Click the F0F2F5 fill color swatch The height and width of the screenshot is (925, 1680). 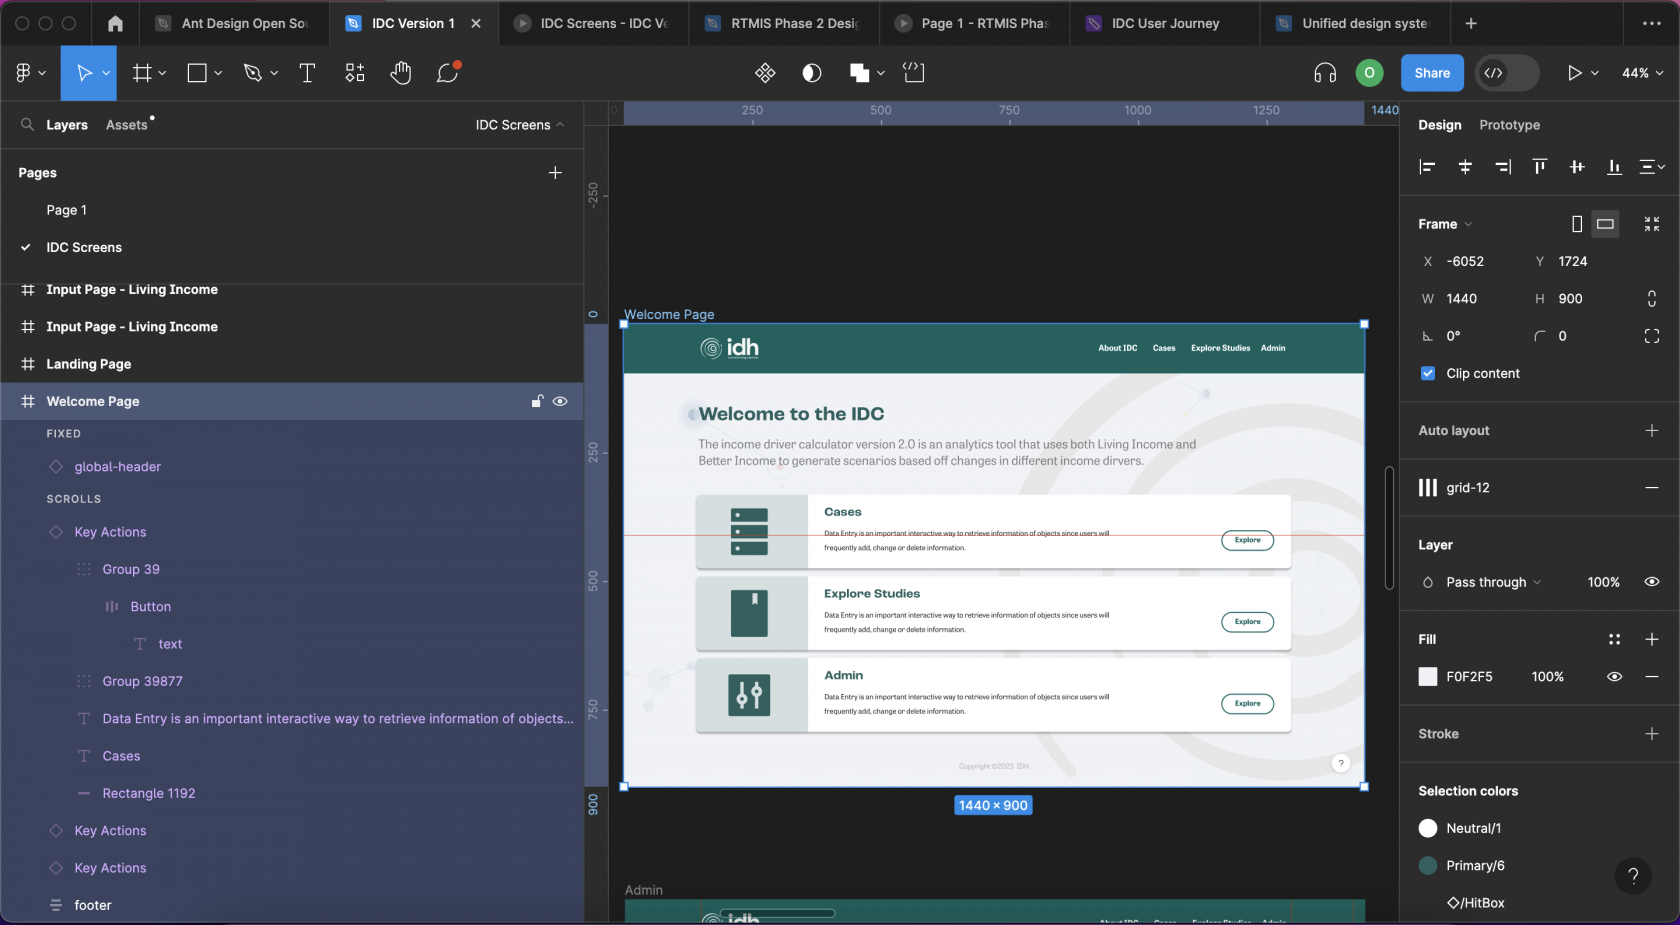1428,677
